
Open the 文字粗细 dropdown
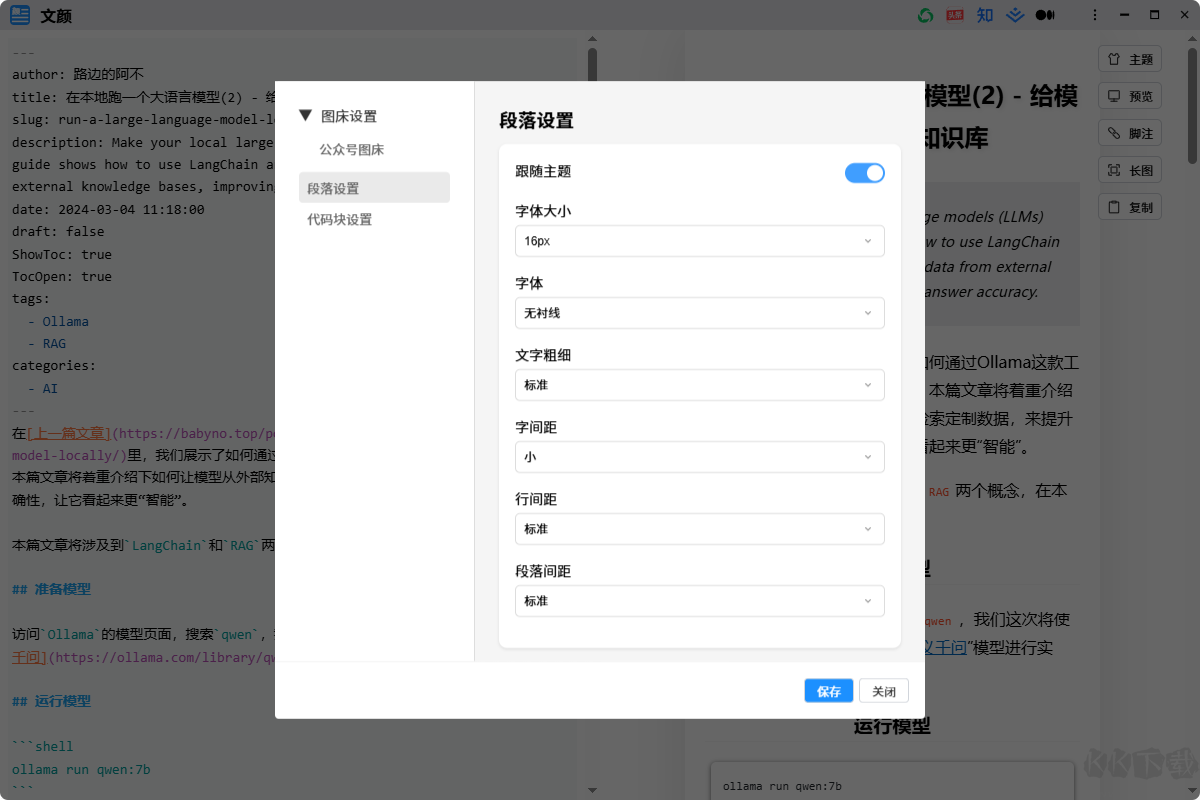click(700, 385)
